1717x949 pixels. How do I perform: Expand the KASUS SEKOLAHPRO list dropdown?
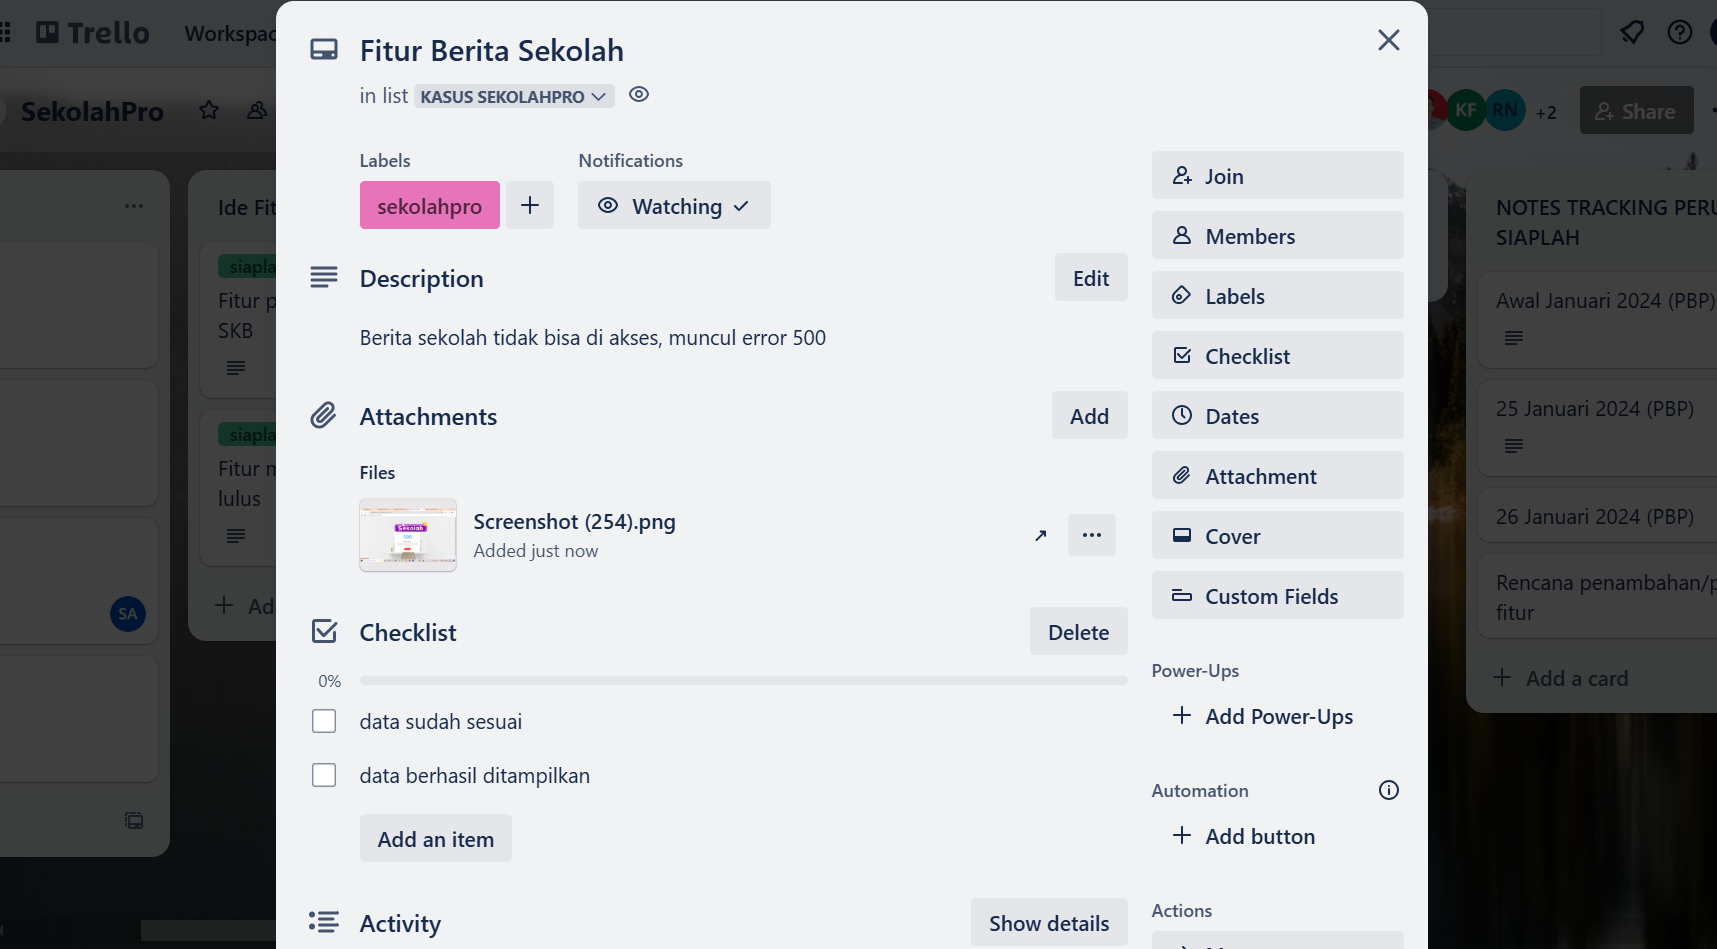(x=513, y=97)
